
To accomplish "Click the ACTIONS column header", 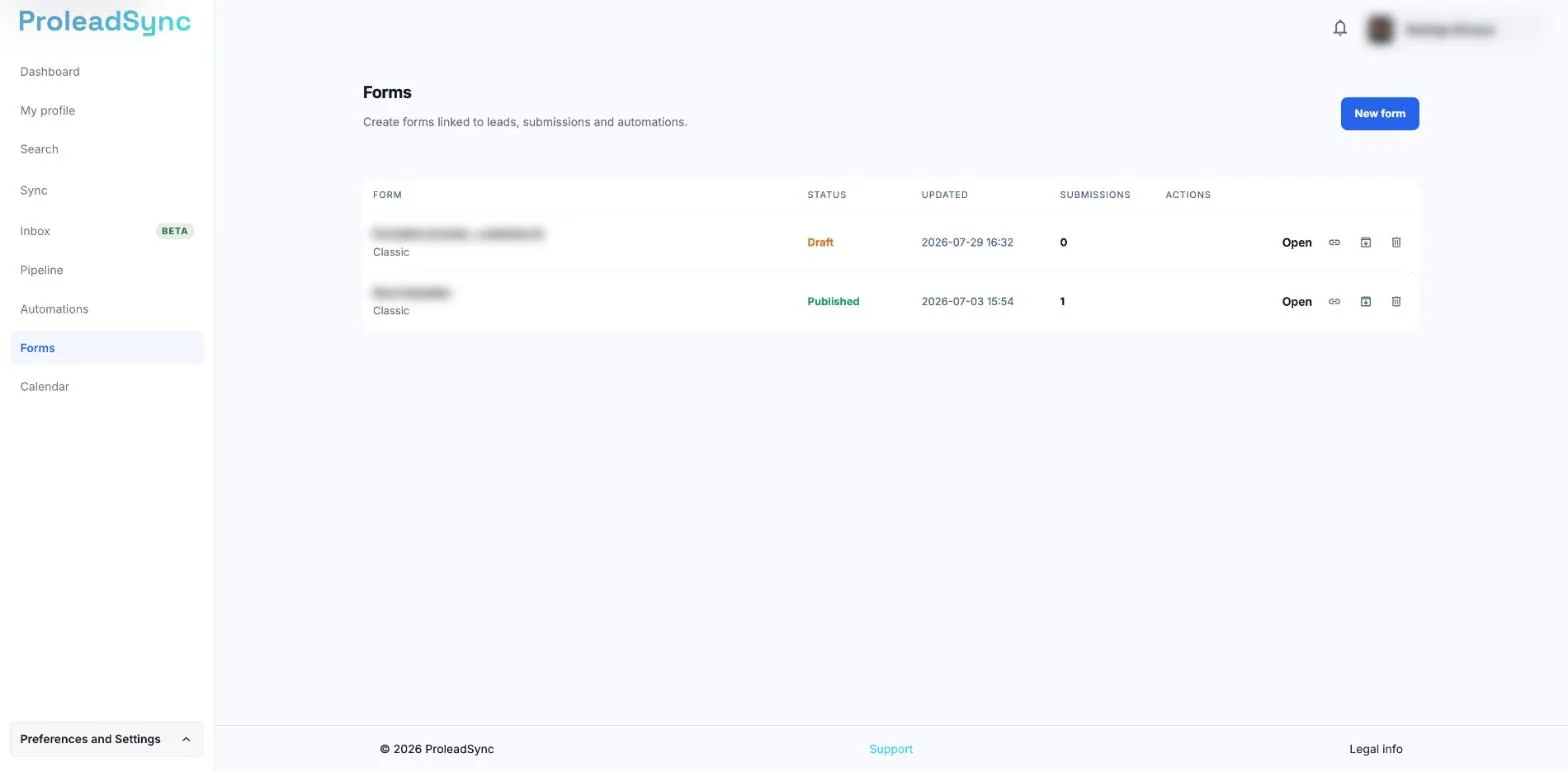I will pyautogui.click(x=1188, y=195).
